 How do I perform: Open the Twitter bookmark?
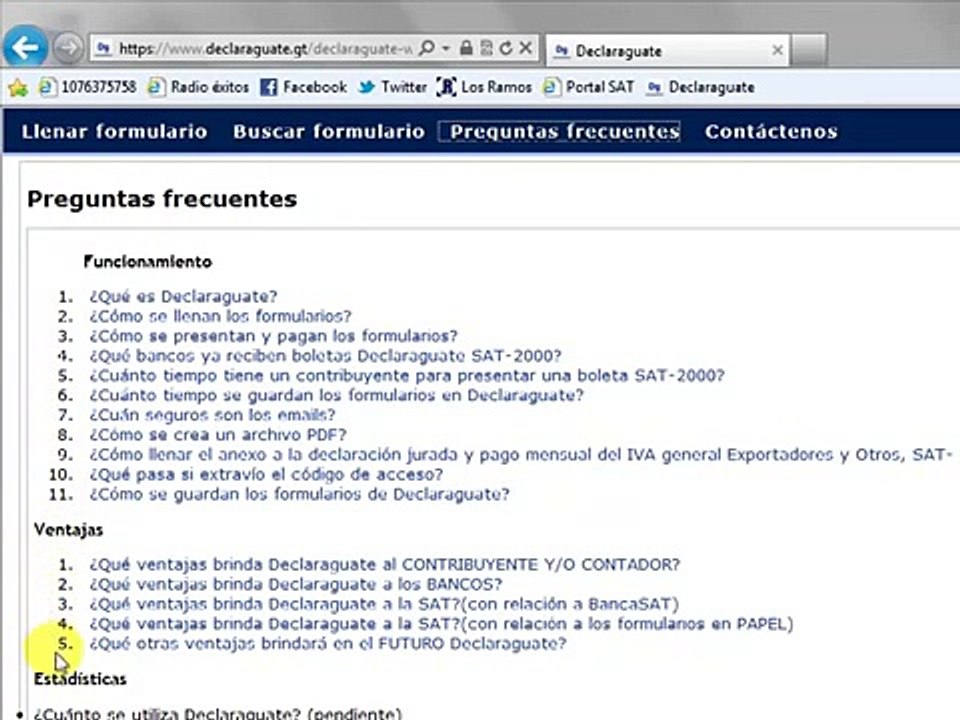pos(392,87)
